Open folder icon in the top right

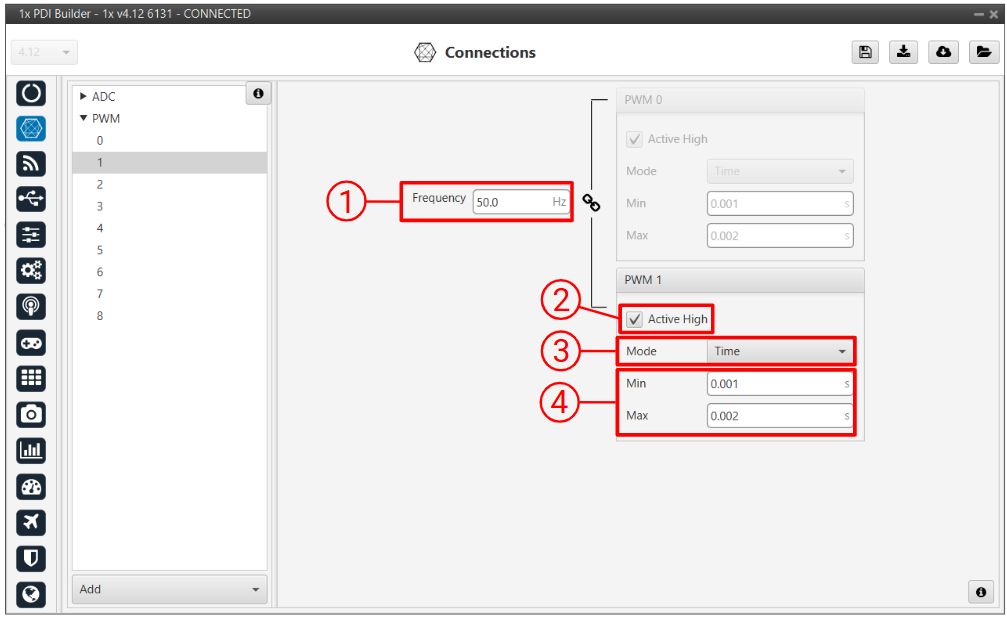tap(983, 53)
